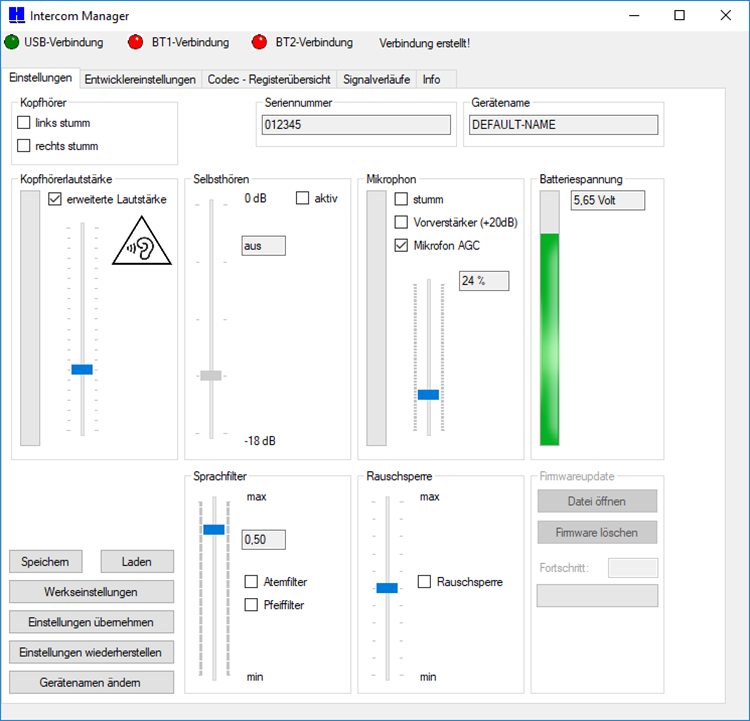Enable the Atemfilter checkbox

[252, 582]
